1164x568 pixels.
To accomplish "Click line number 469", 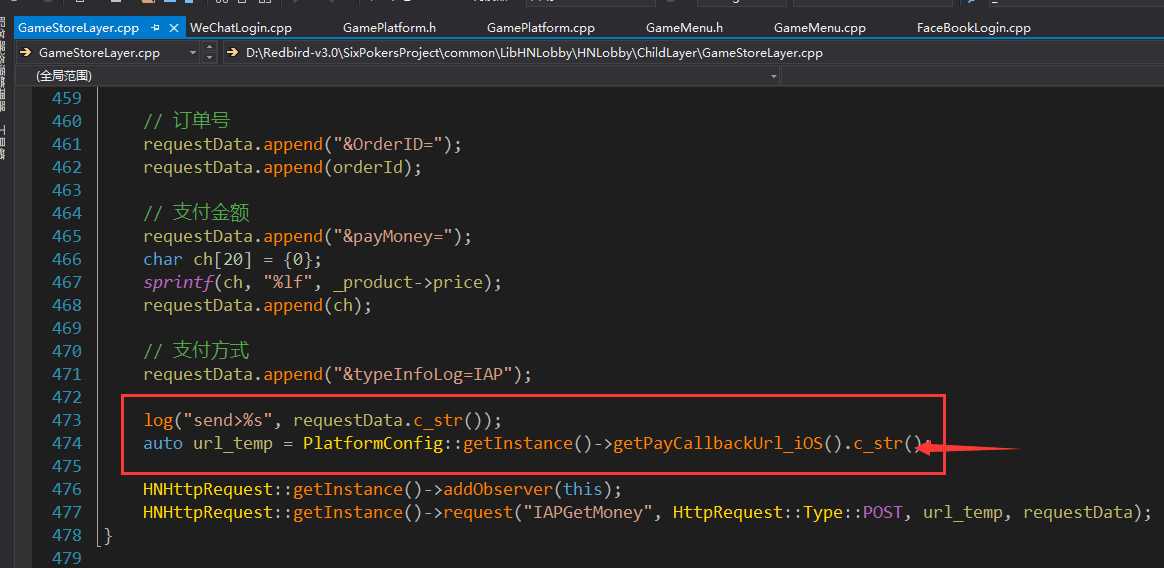I will coord(67,327).
